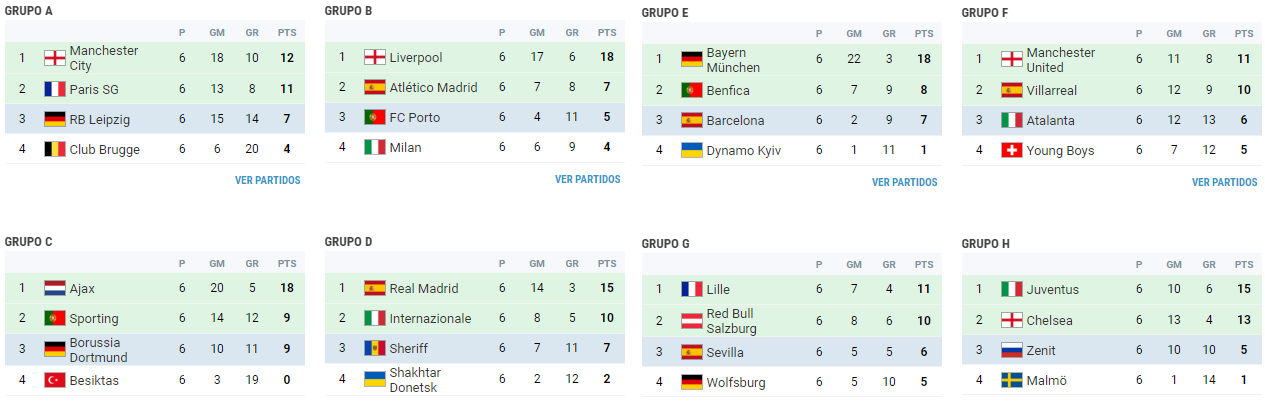The width and height of the screenshot is (1265, 401).
Task: Click the Austria flag beside Red Bull Salzburg
Action: (x=692, y=321)
